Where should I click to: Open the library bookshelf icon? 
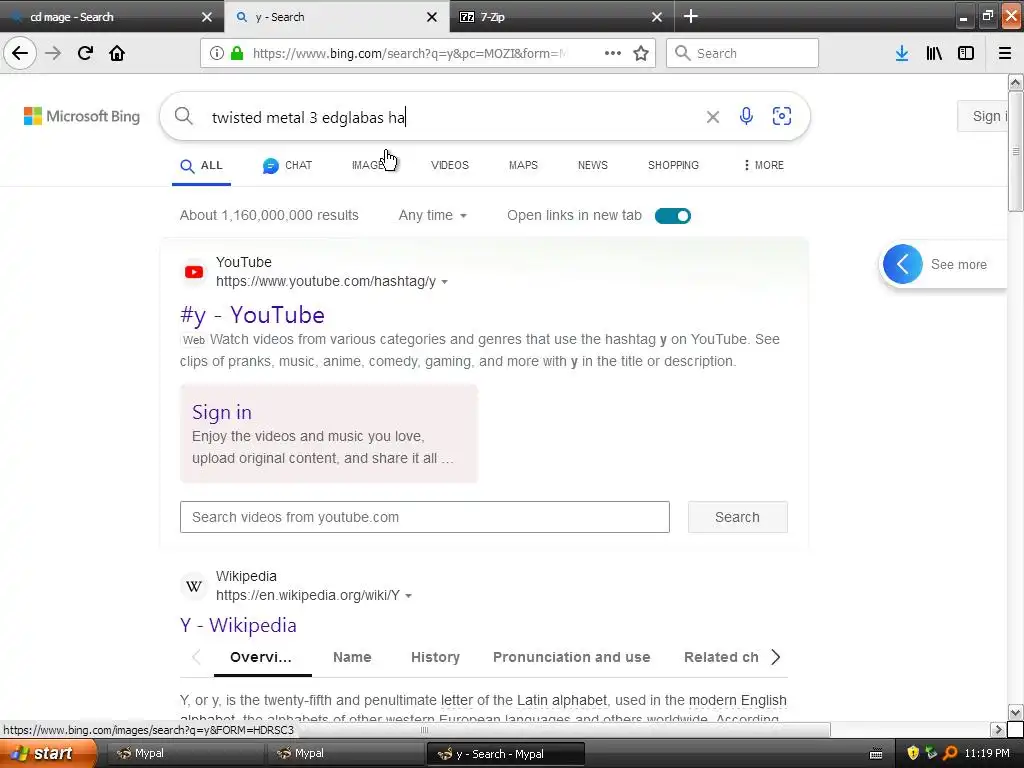point(934,53)
